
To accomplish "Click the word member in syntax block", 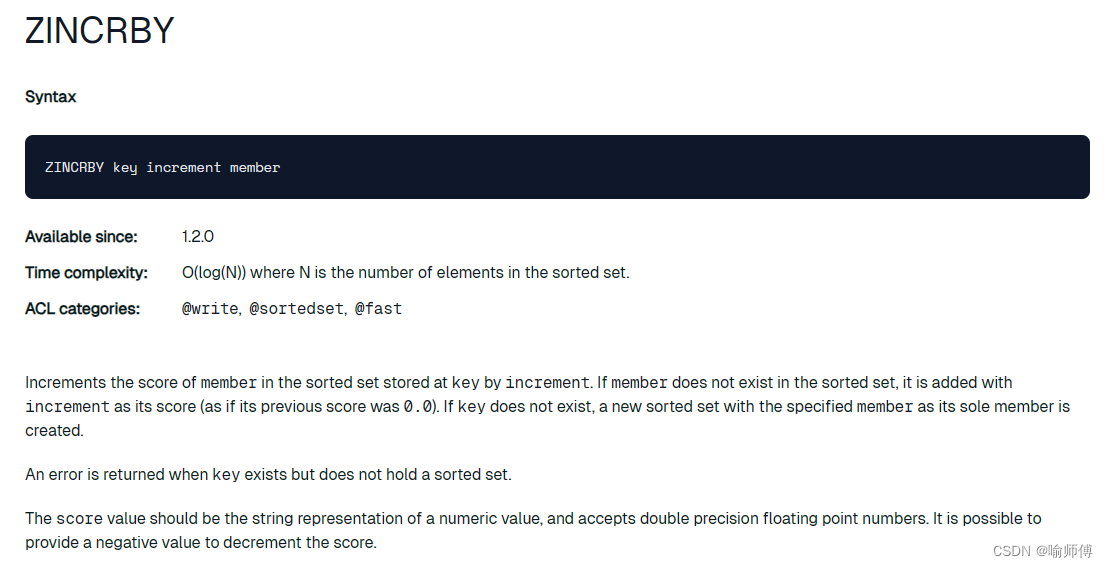I will tap(255, 168).
